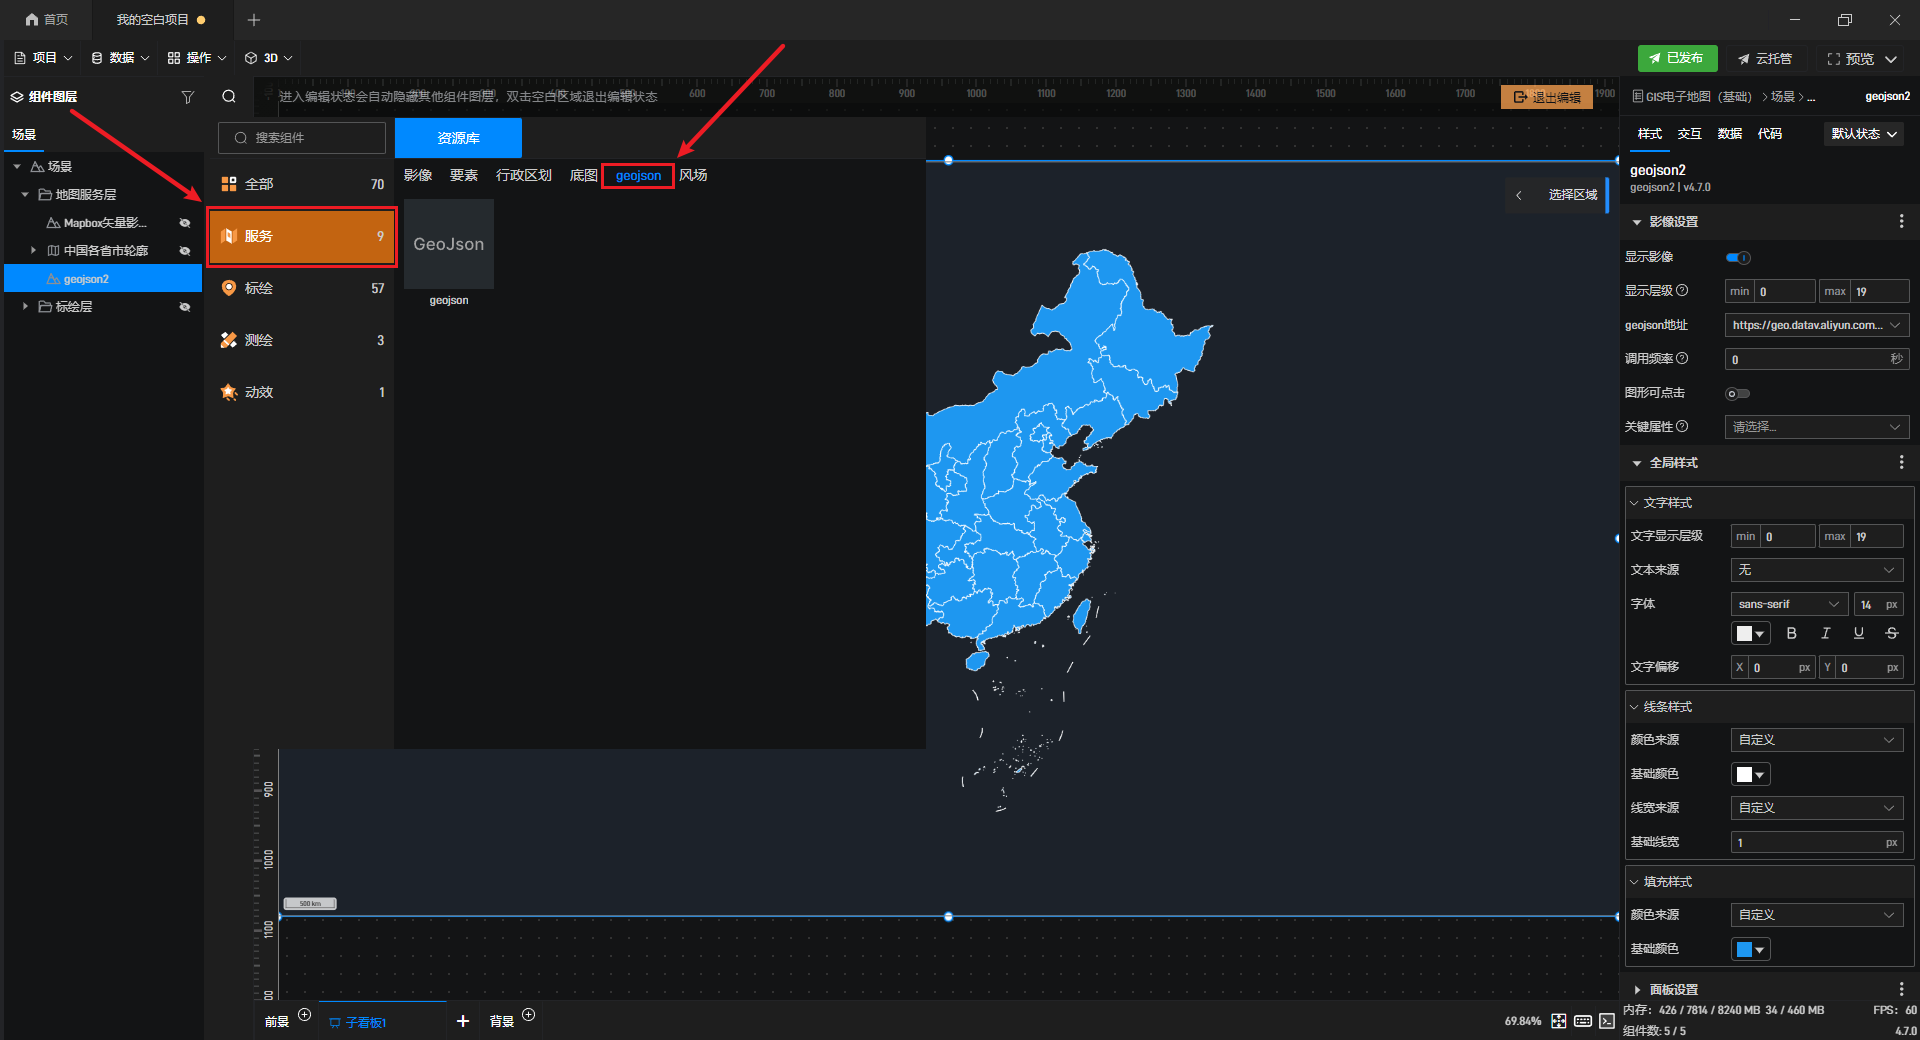Apply italic text style icon

click(x=1825, y=633)
